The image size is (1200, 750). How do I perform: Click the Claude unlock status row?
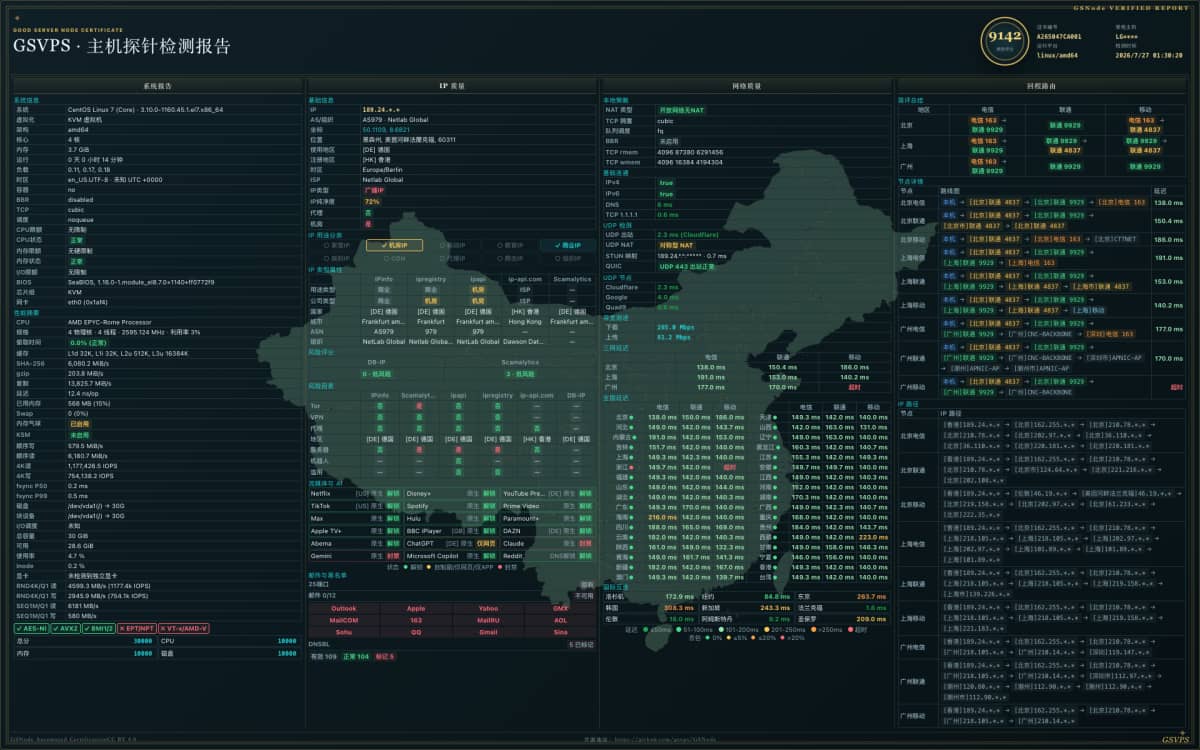click(548, 543)
